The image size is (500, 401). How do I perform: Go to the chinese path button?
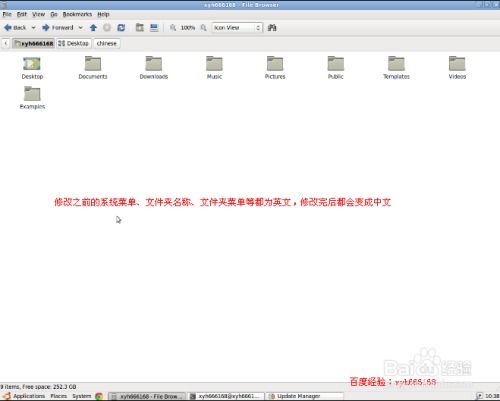(107, 43)
